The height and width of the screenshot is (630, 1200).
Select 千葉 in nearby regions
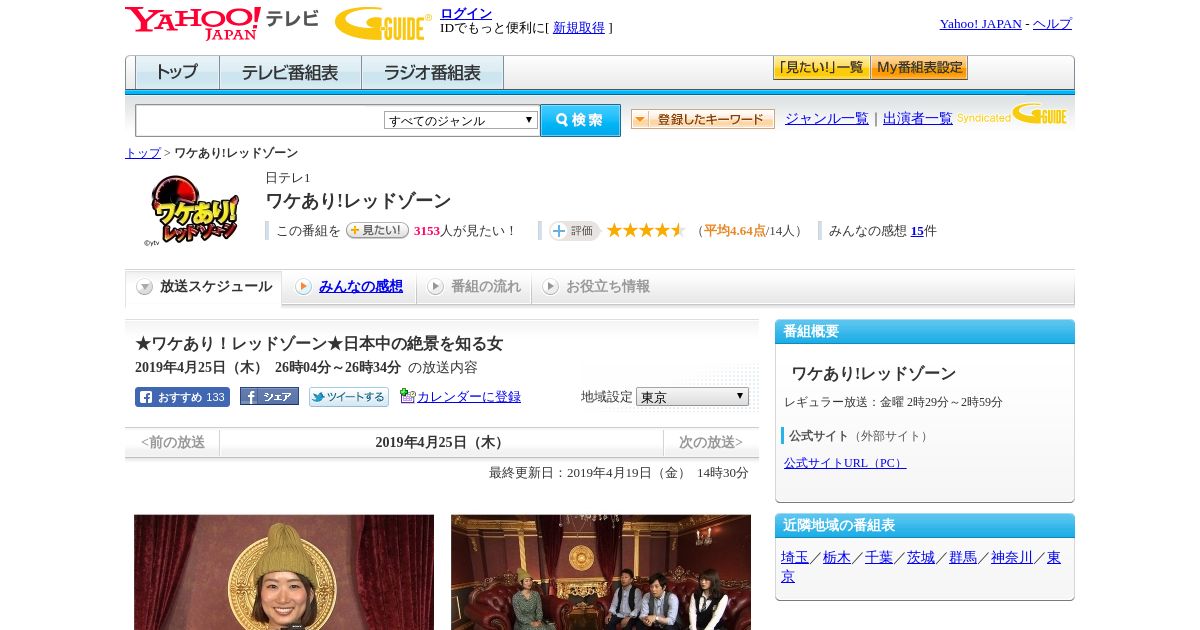coord(879,558)
